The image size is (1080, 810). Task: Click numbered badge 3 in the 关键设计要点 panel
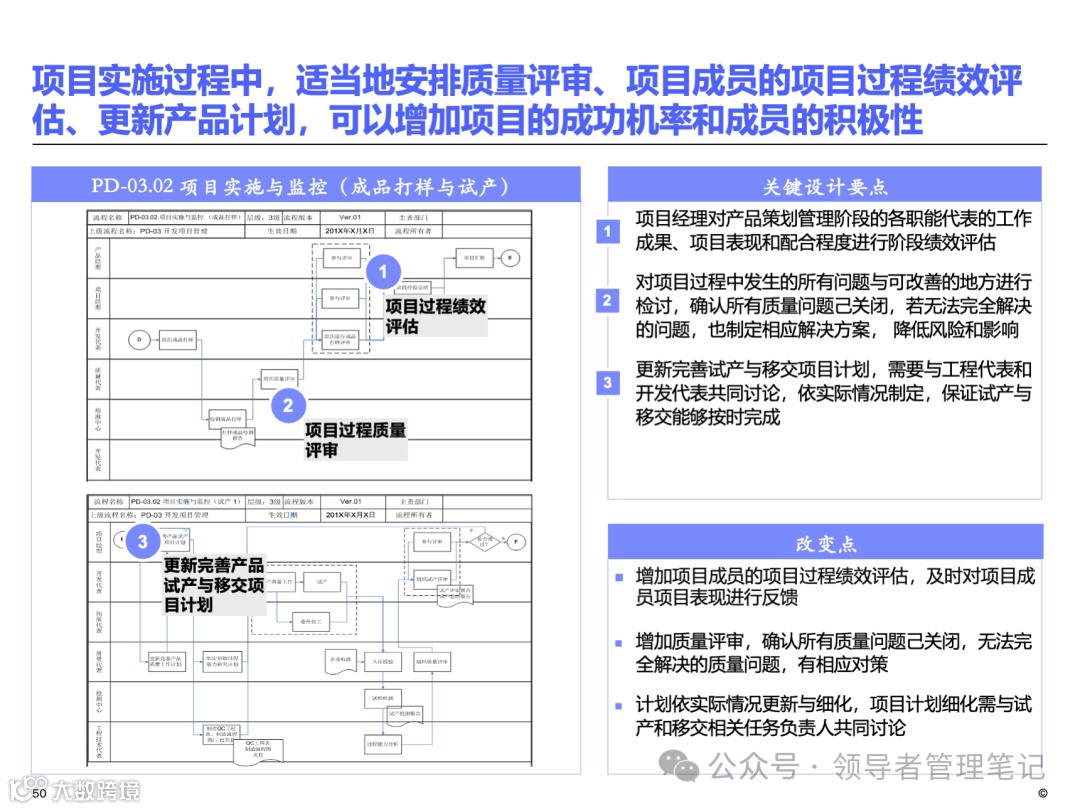click(606, 381)
